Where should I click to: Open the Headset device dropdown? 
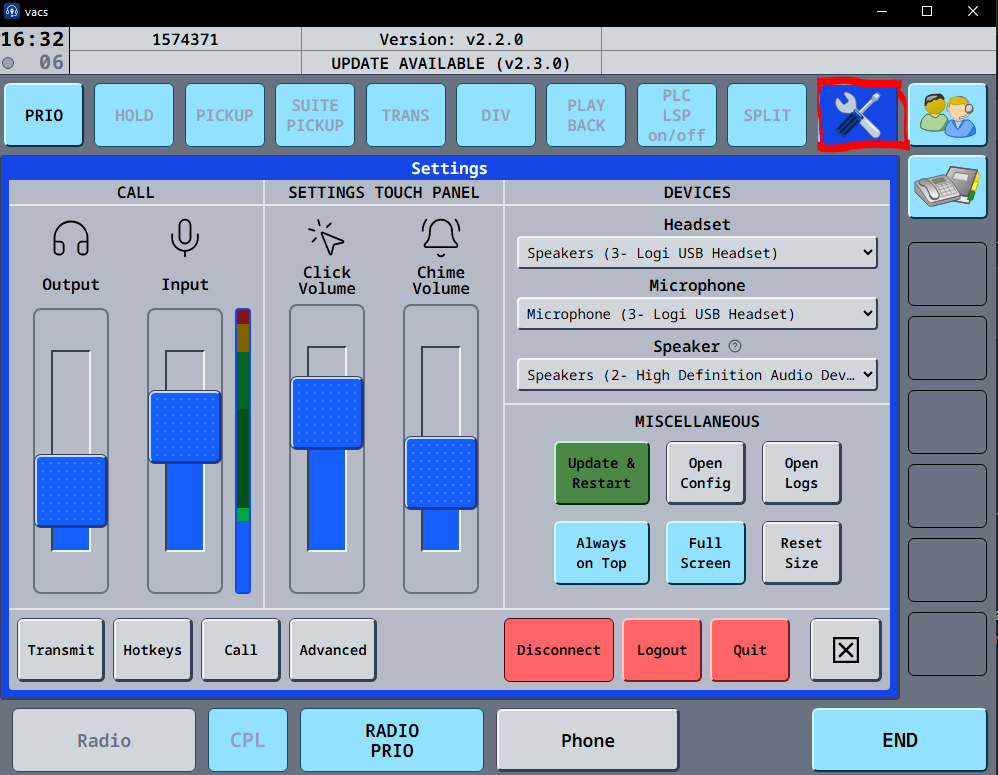tap(697, 253)
